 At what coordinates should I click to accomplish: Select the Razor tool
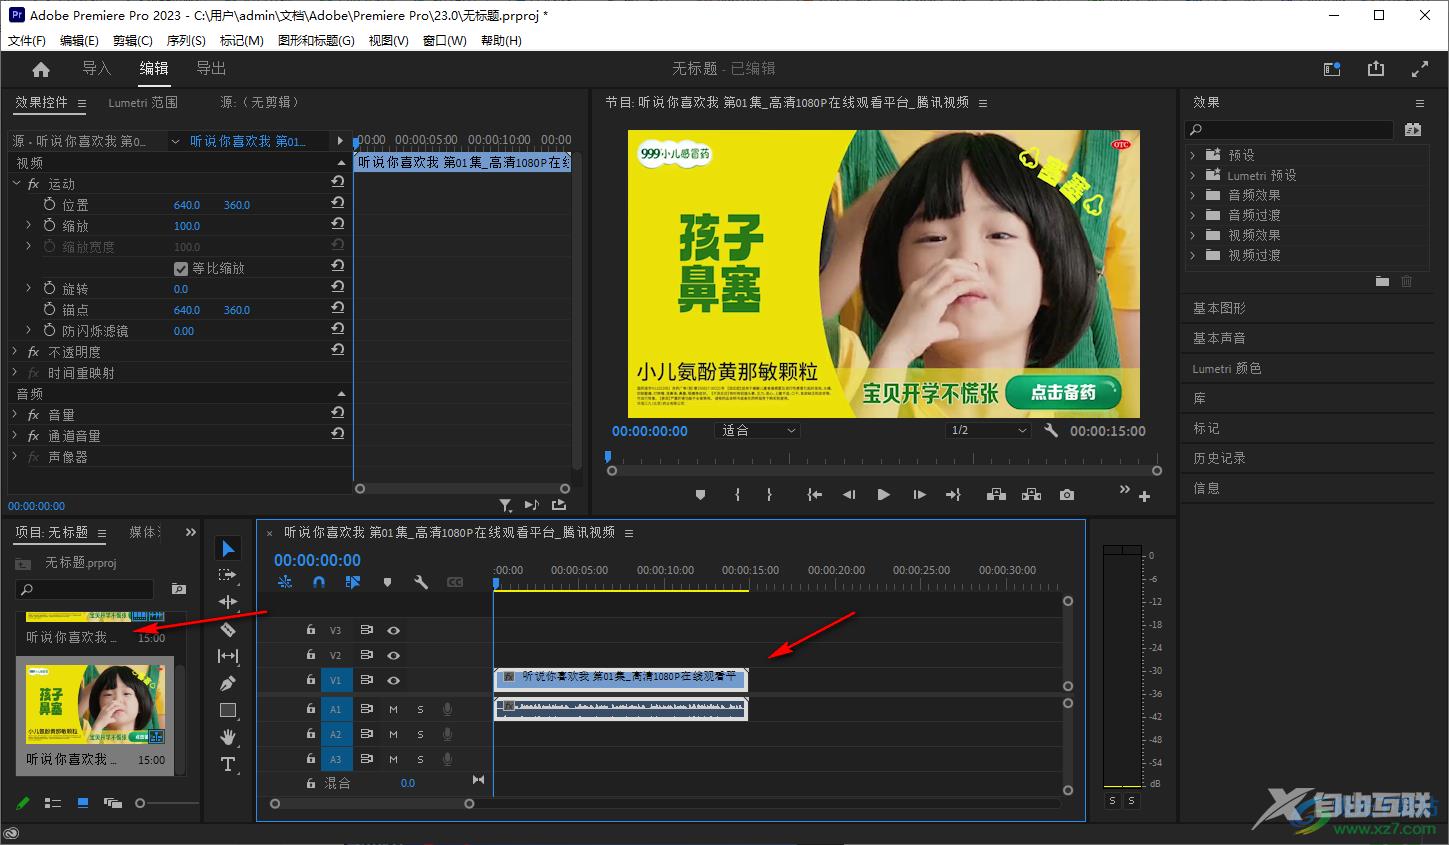[228, 629]
